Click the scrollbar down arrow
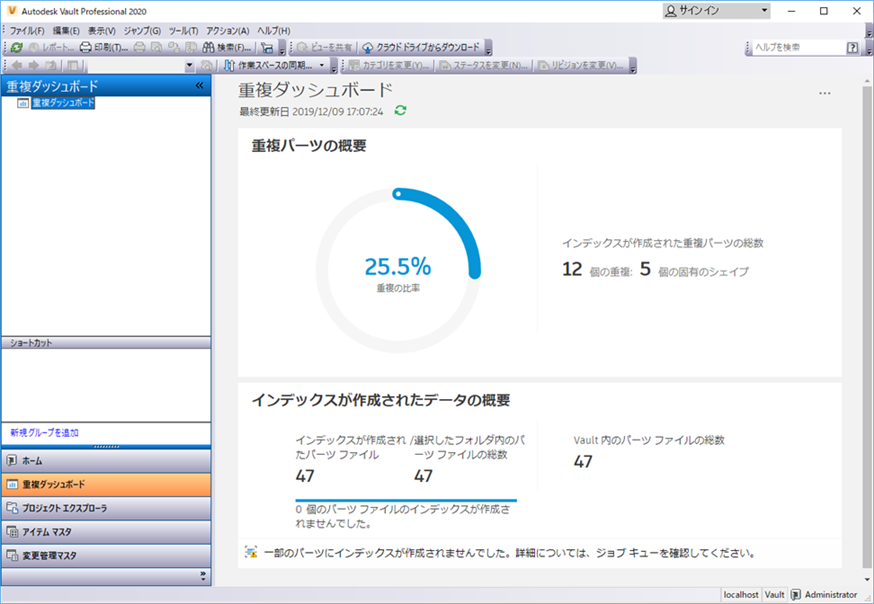874x604 pixels. [867, 579]
